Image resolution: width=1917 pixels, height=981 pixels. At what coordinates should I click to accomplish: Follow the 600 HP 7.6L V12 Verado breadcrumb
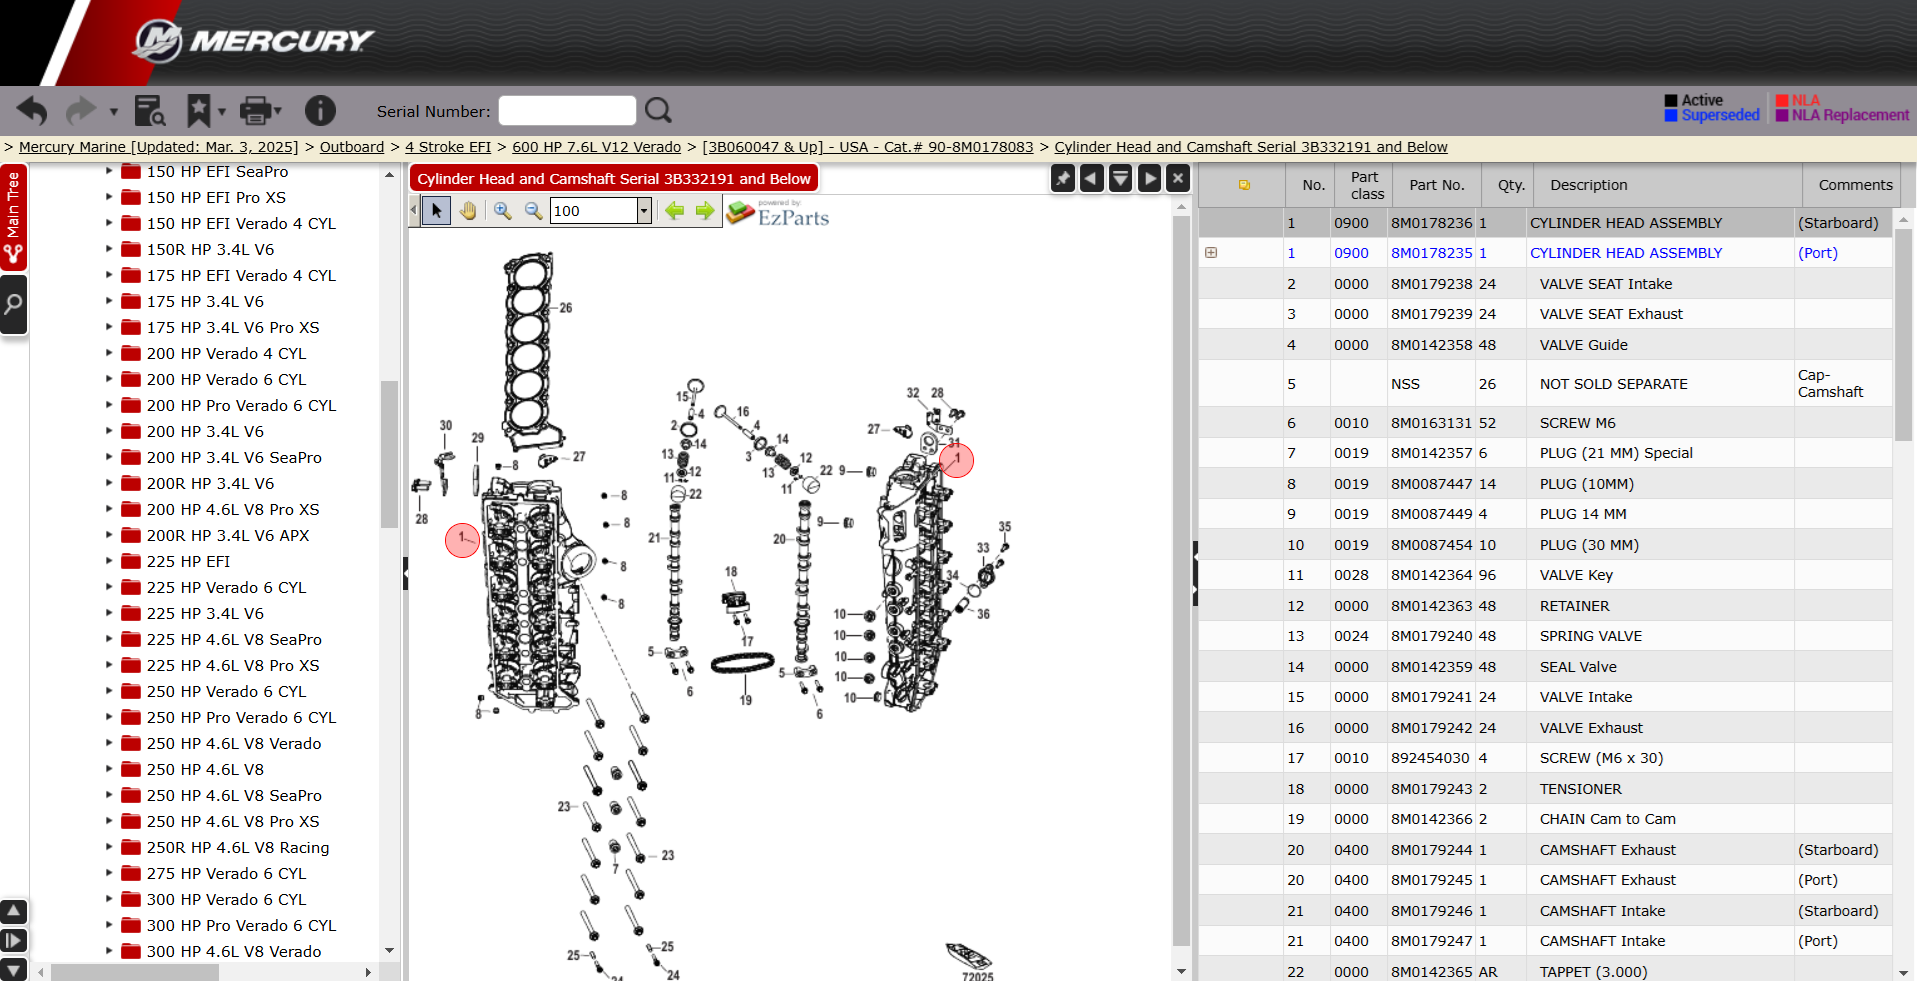coord(596,147)
